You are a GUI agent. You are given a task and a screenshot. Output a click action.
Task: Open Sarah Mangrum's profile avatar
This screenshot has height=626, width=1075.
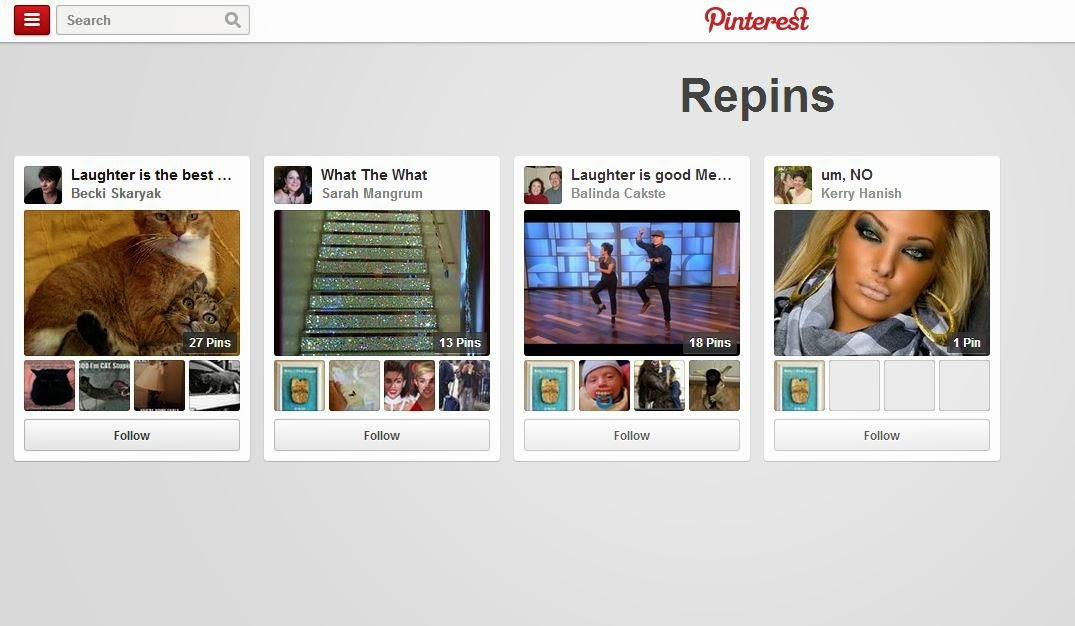pos(293,184)
